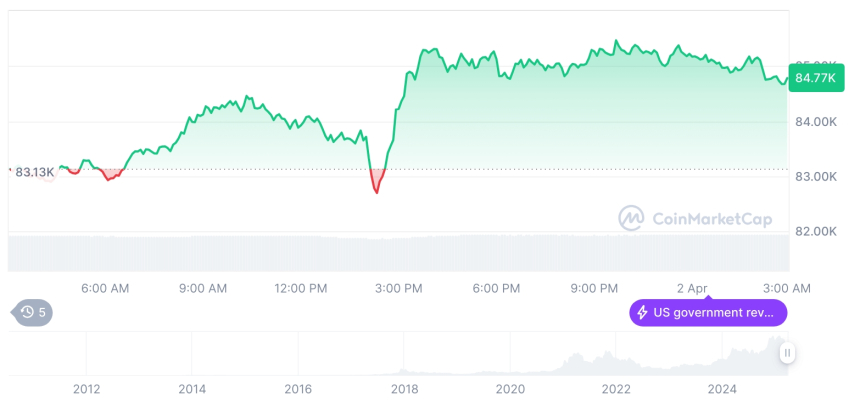Click the range selector handle on mini chart
Screen dimensions: 860x401
click(x=788, y=353)
